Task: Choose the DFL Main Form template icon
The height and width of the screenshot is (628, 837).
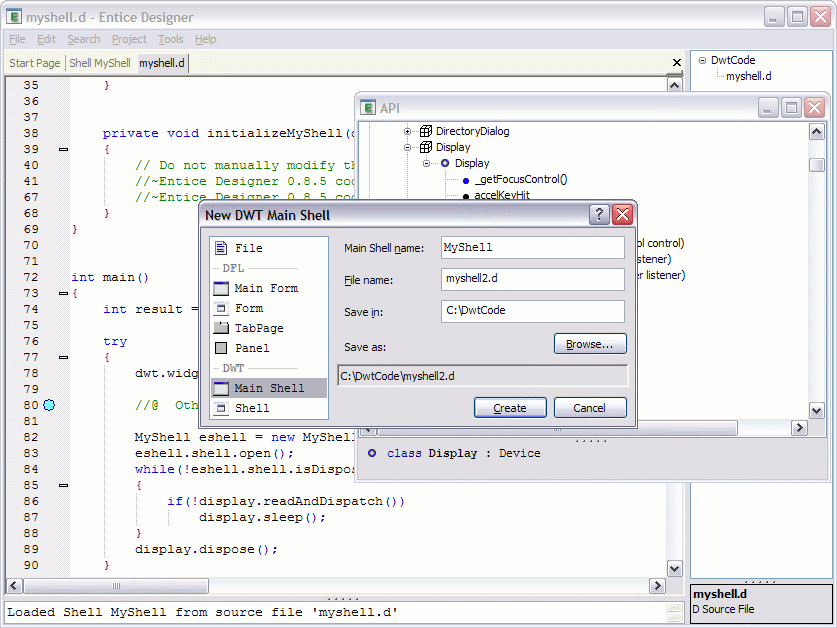Action: 220,288
